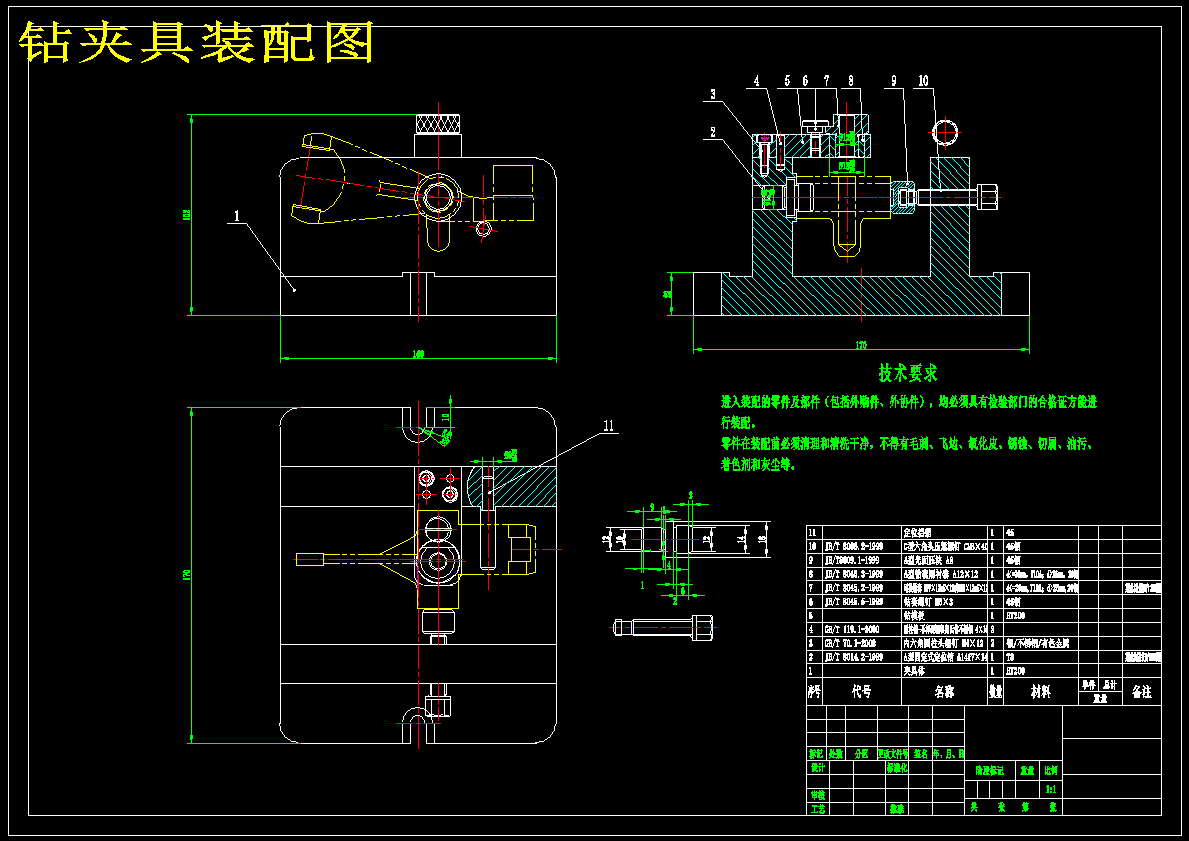Click the 标准化 label in the title block

point(897,767)
